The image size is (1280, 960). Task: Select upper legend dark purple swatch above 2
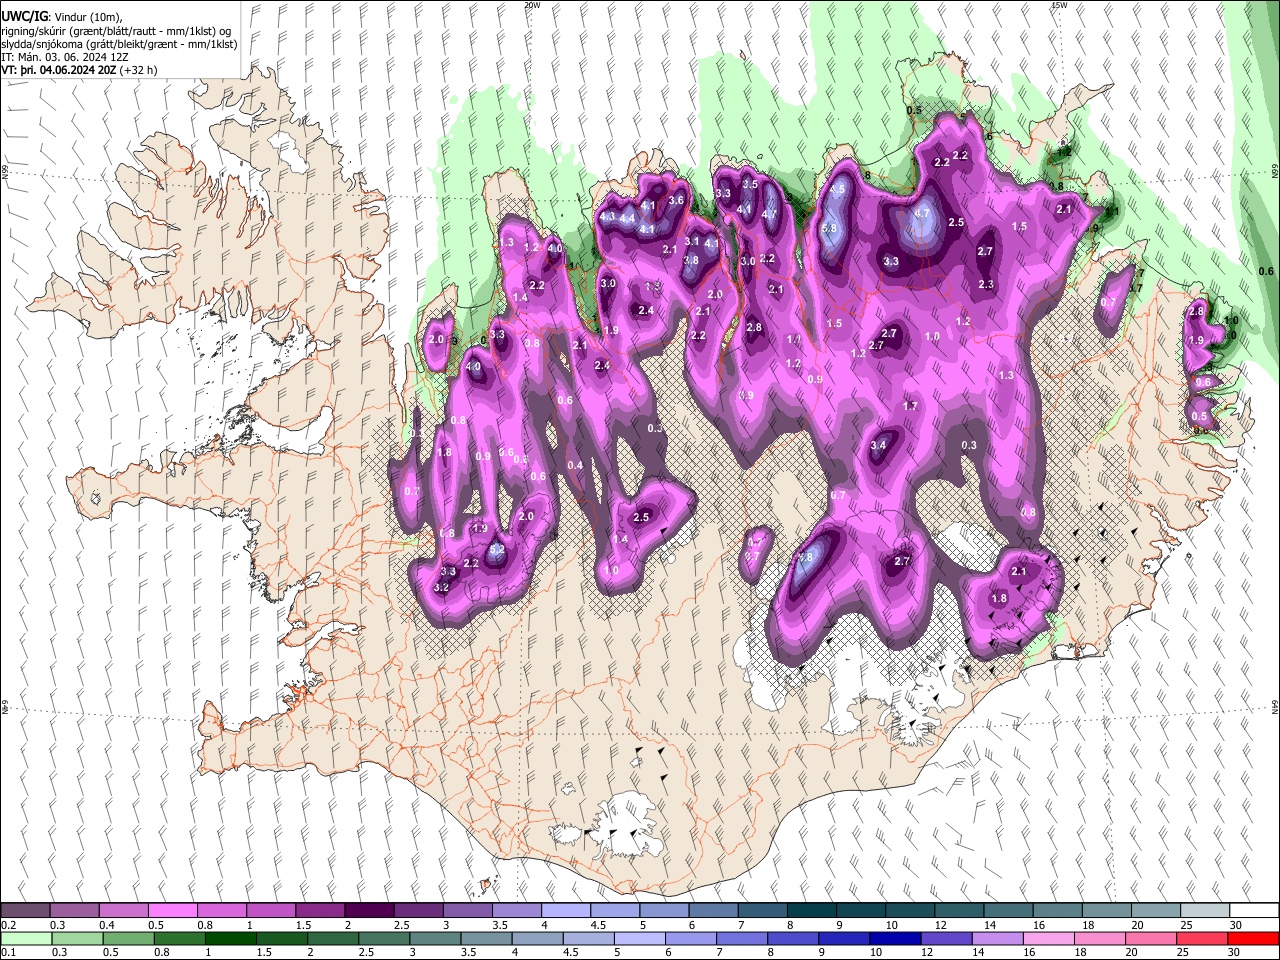pyautogui.click(x=368, y=910)
